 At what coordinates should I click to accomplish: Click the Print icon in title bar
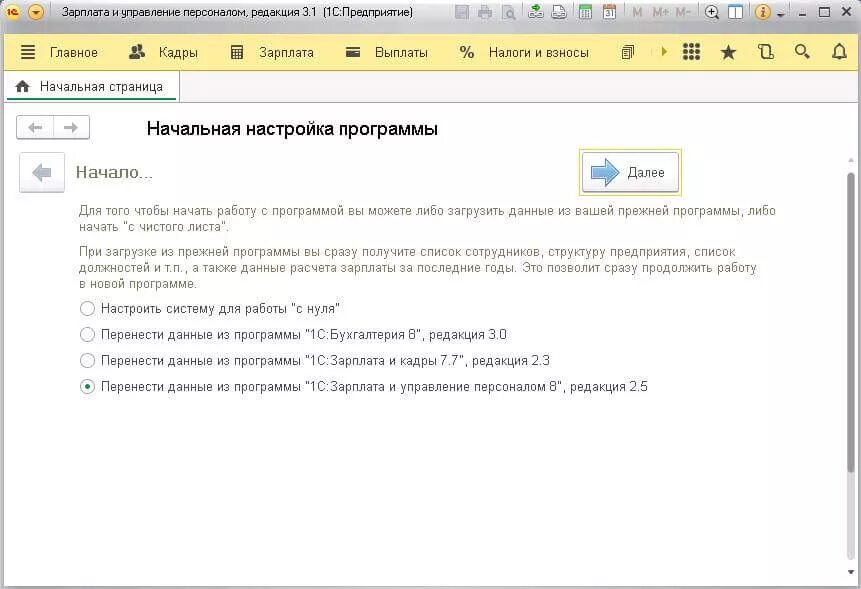(485, 12)
